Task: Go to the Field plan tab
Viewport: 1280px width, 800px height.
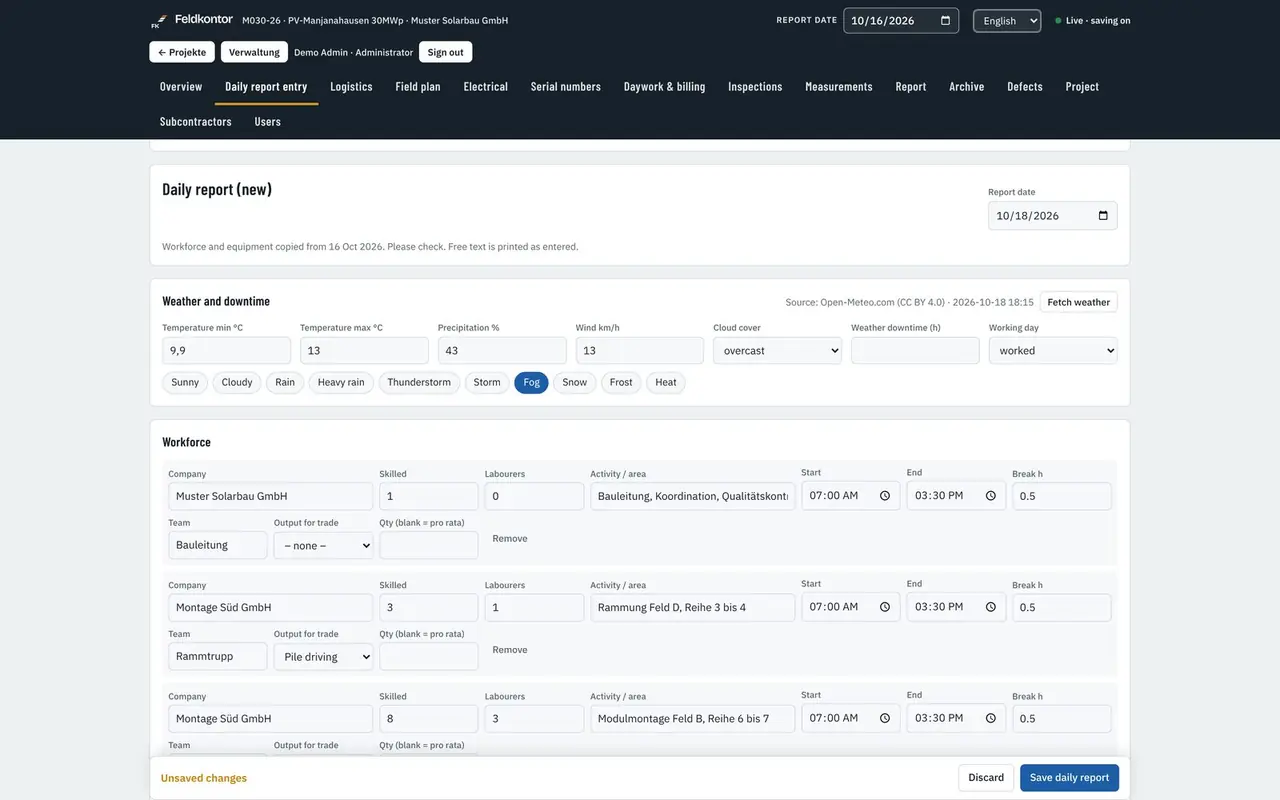Action: (x=418, y=87)
